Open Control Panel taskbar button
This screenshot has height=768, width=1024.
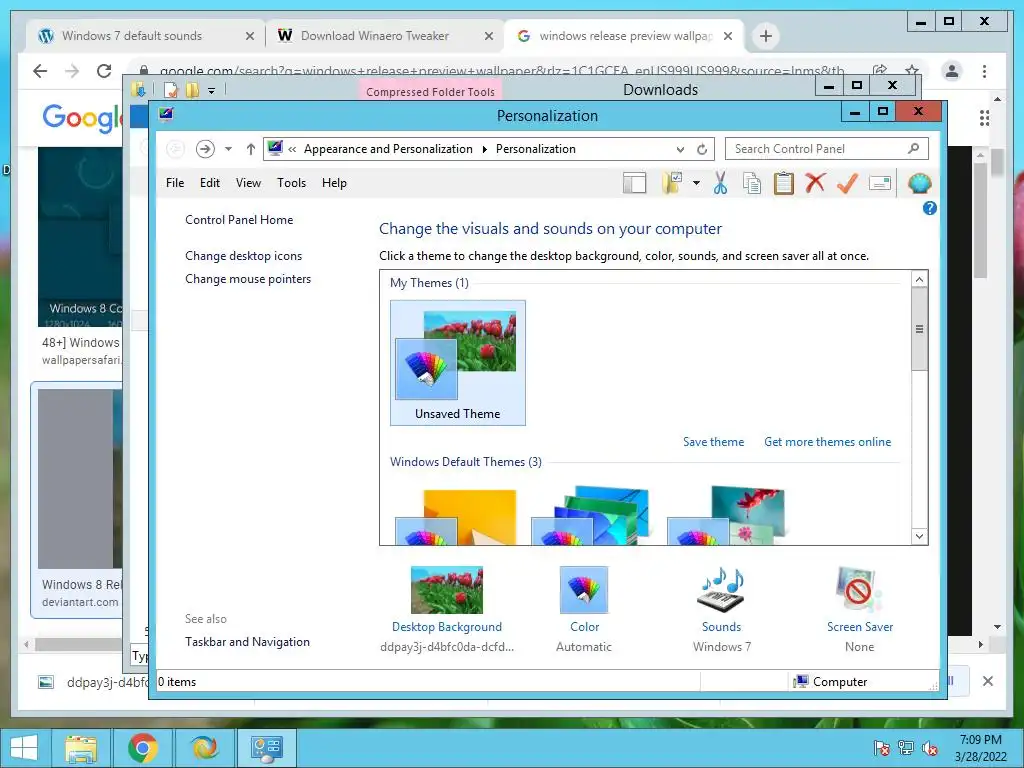click(266, 748)
